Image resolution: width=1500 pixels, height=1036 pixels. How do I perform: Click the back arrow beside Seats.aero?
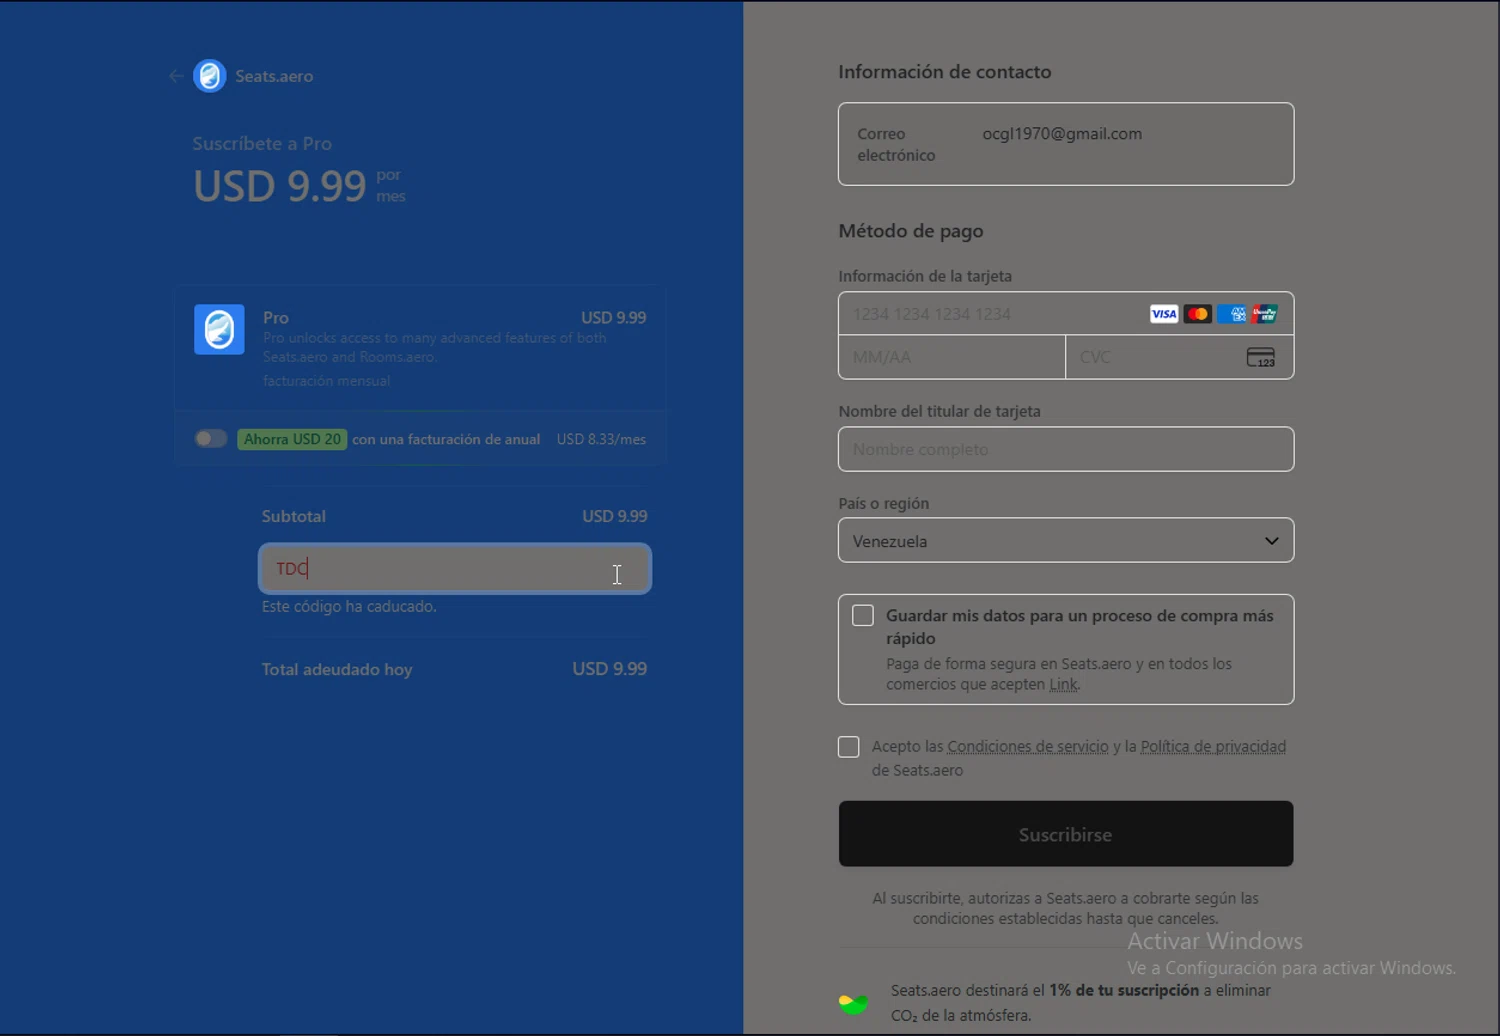(176, 76)
